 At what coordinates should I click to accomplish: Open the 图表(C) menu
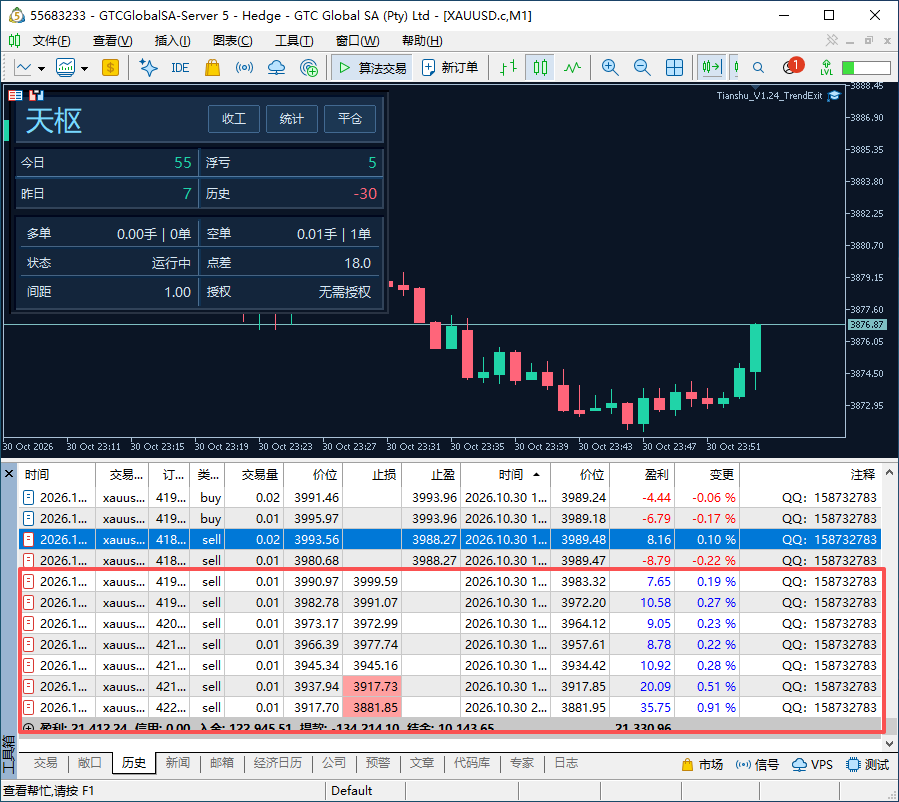[x=232, y=41]
